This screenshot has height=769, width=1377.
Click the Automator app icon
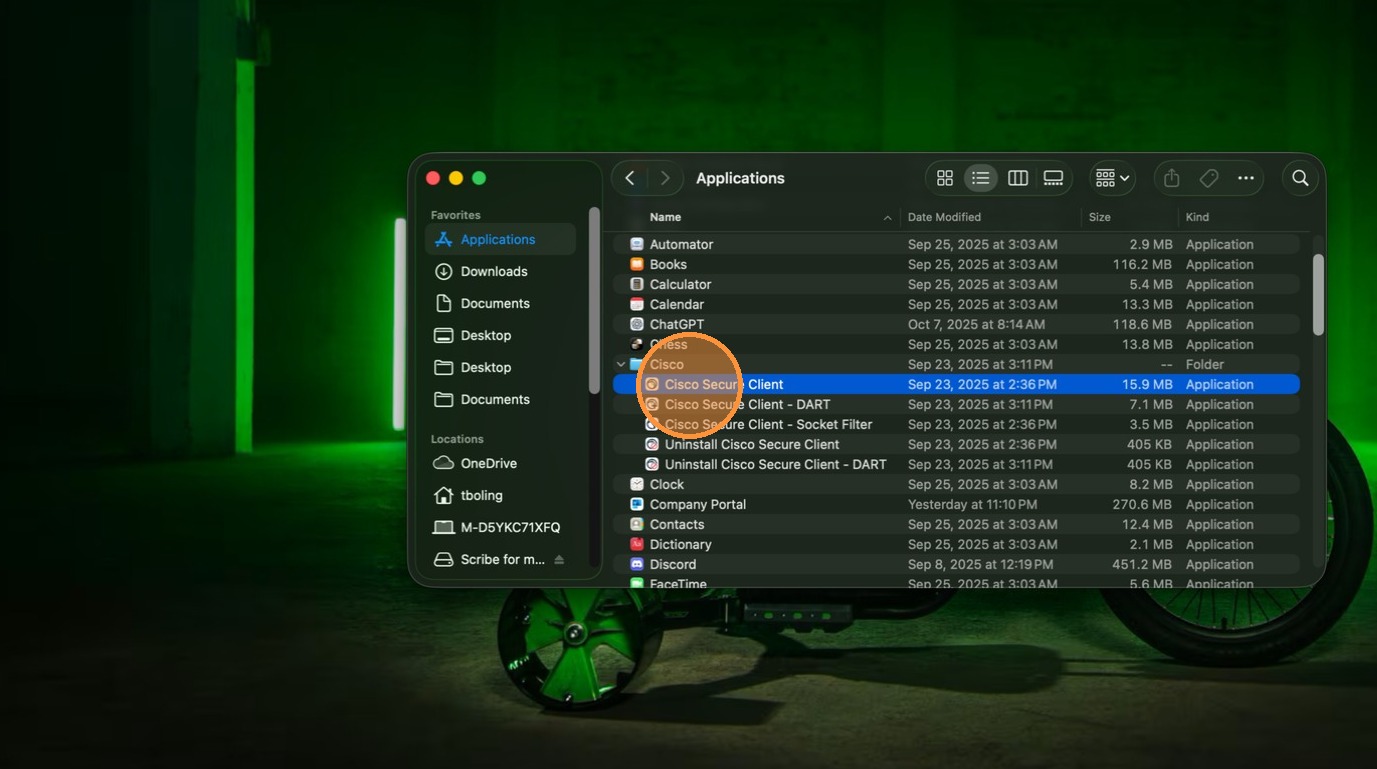pos(637,244)
